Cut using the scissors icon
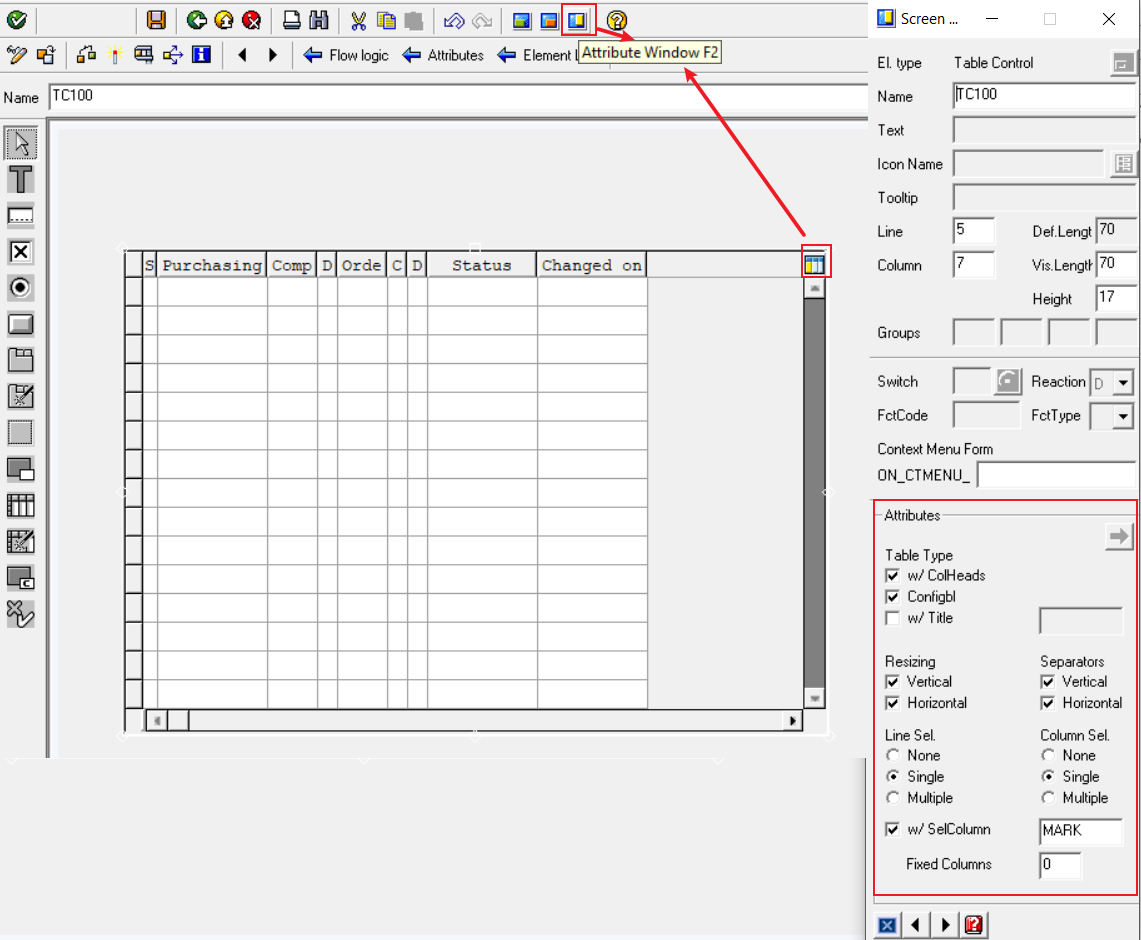 pyautogui.click(x=358, y=20)
